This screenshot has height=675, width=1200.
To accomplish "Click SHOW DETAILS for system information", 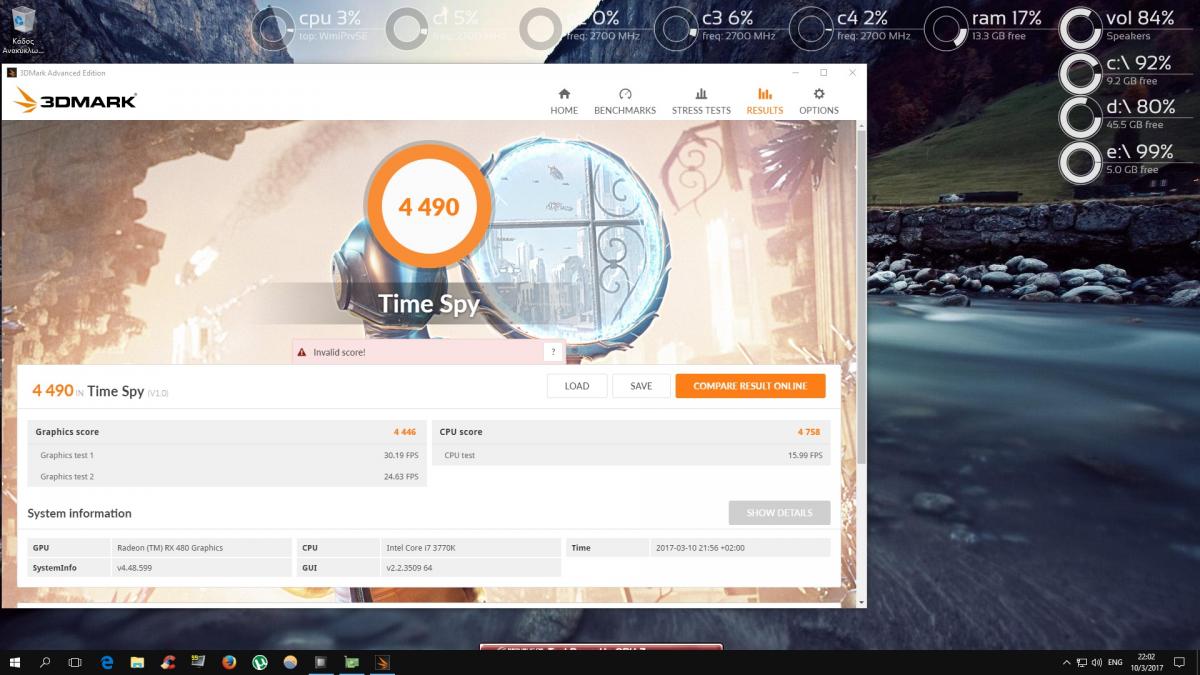I will [x=779, y=513].
